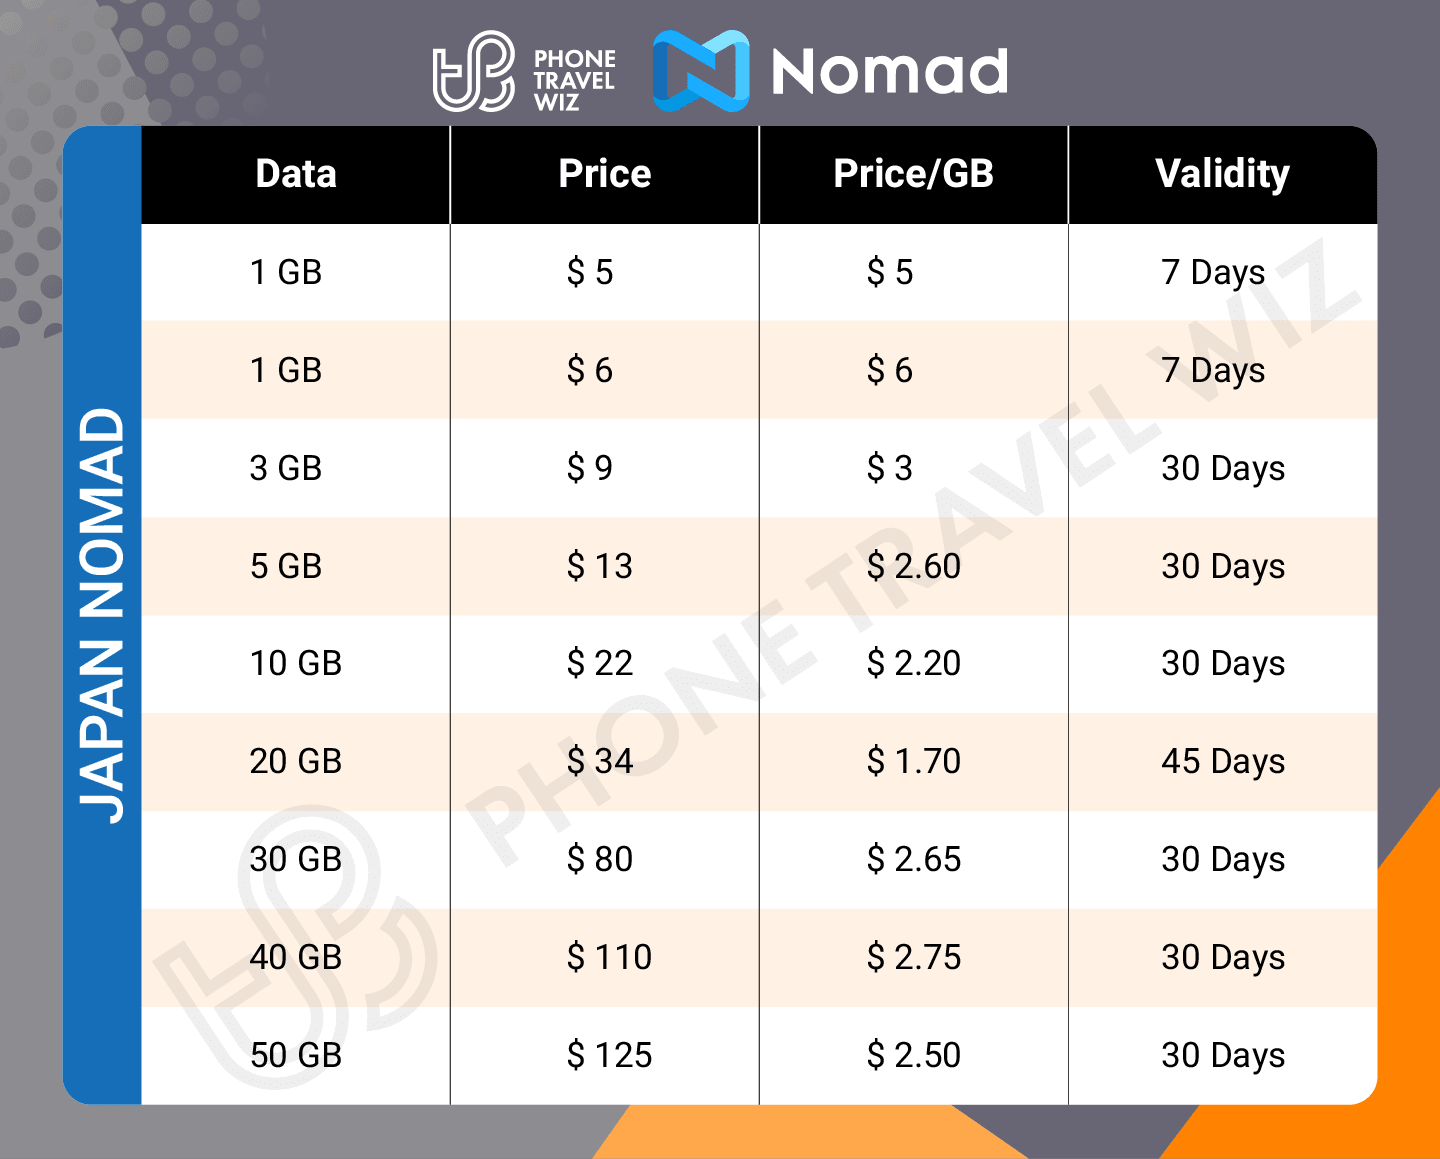This screenshot has width=1440, height=1159.
Task: Select the Data column header
Action: tap(296, 174)
